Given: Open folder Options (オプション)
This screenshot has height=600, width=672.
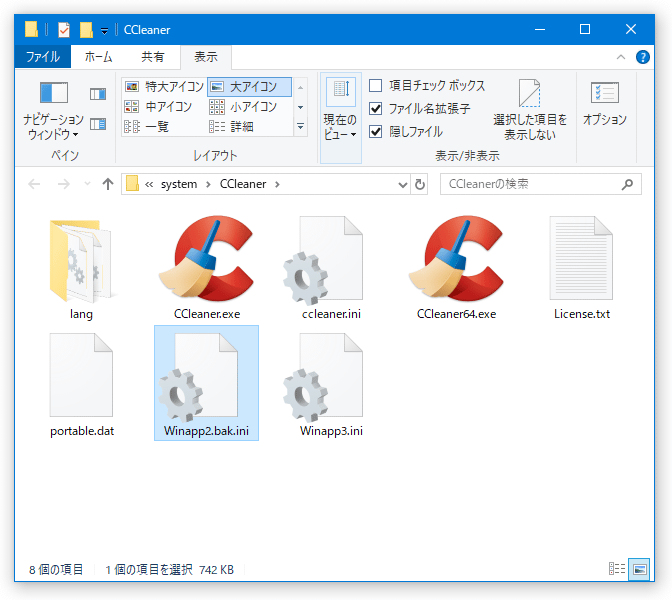Looking at the screenshot, I should [604, 103].
